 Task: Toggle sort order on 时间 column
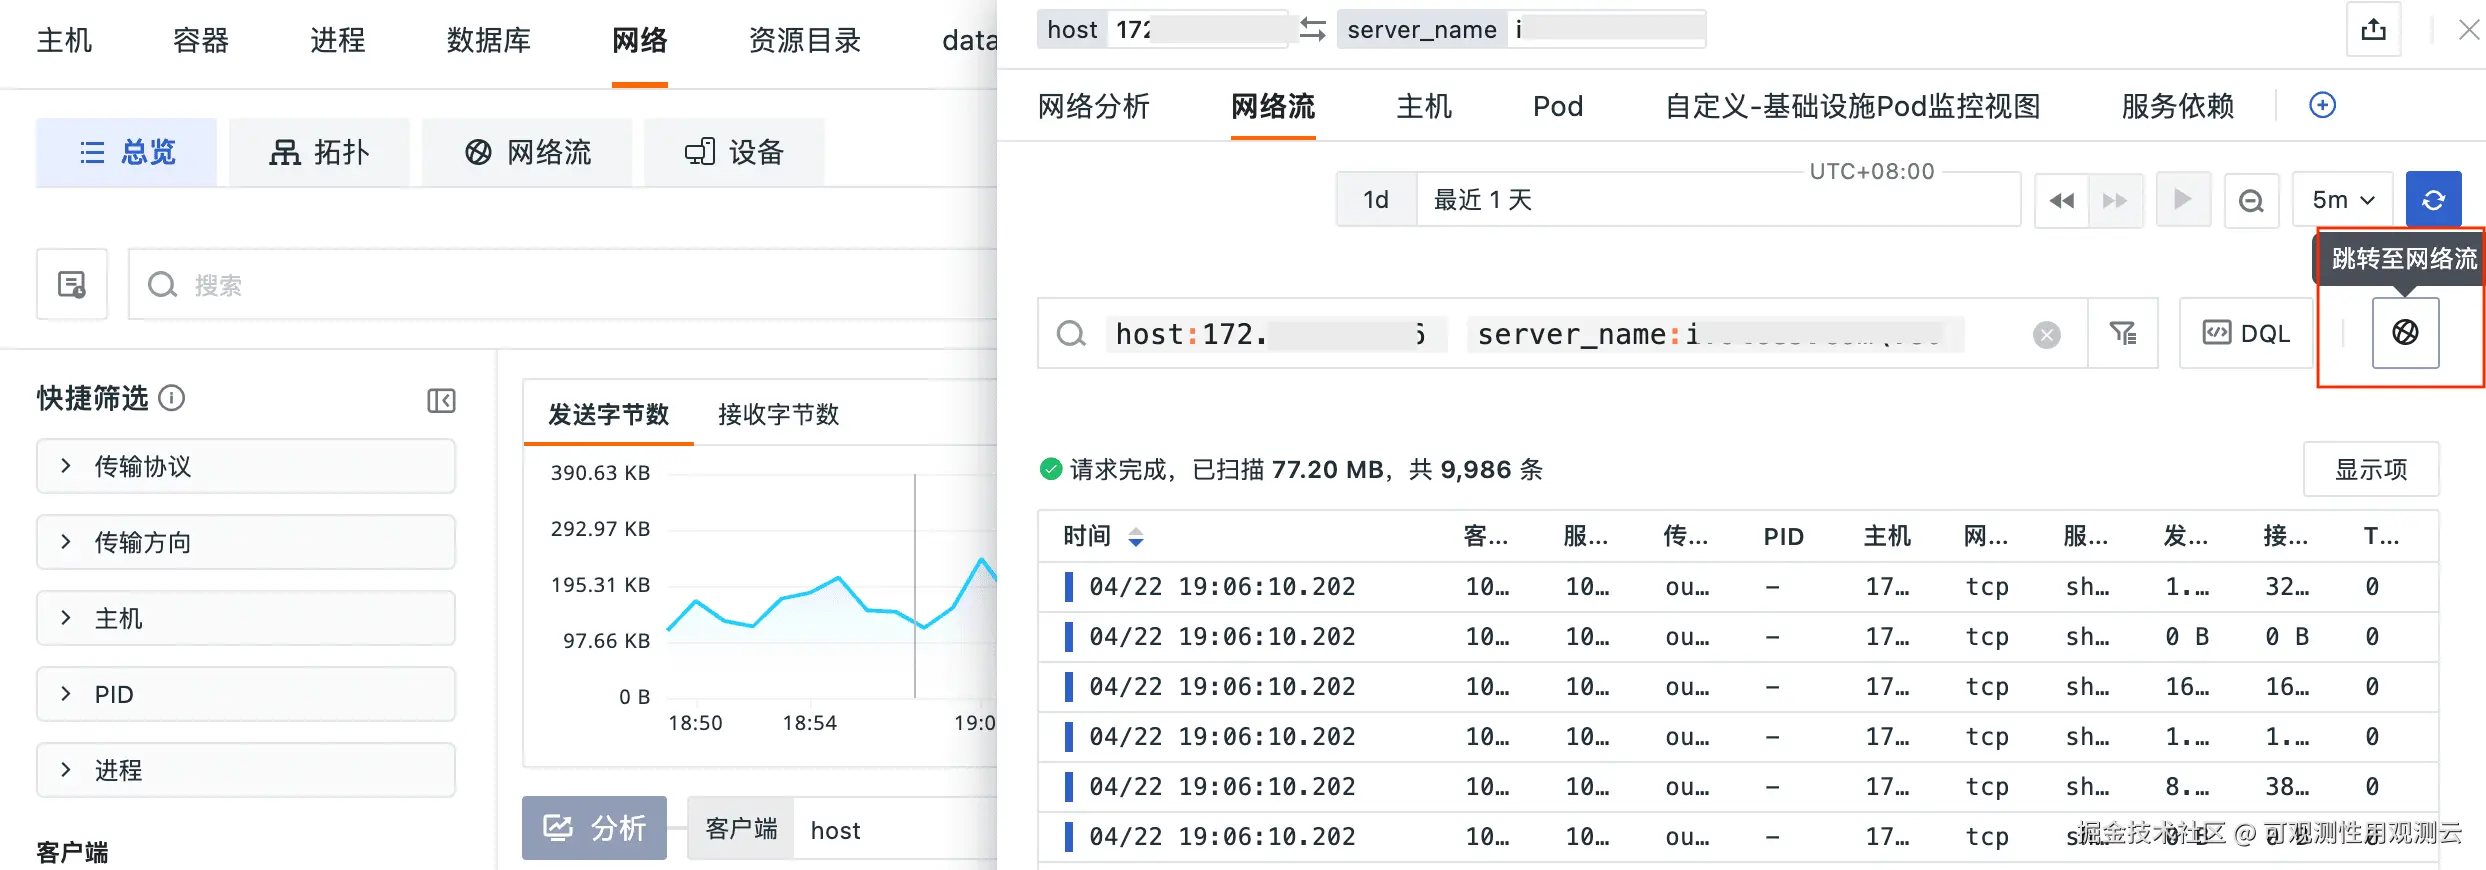click(x=1135, y=537)
